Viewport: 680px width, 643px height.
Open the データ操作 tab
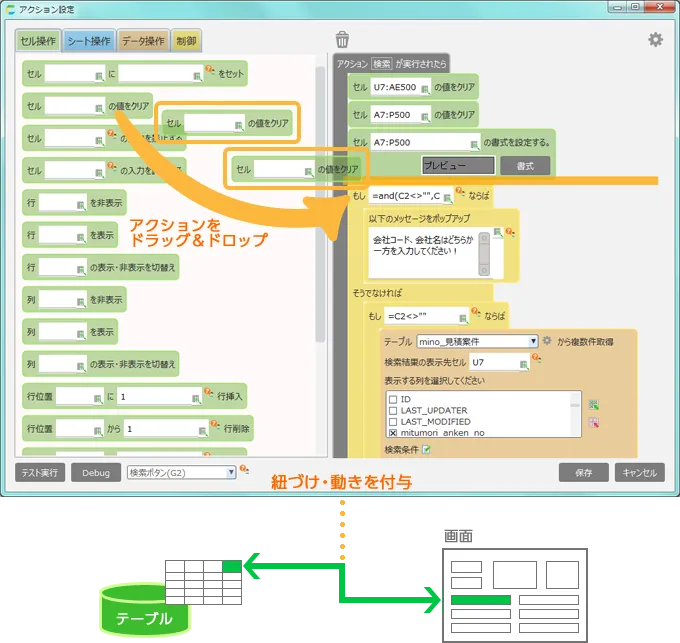click(143, 41)
